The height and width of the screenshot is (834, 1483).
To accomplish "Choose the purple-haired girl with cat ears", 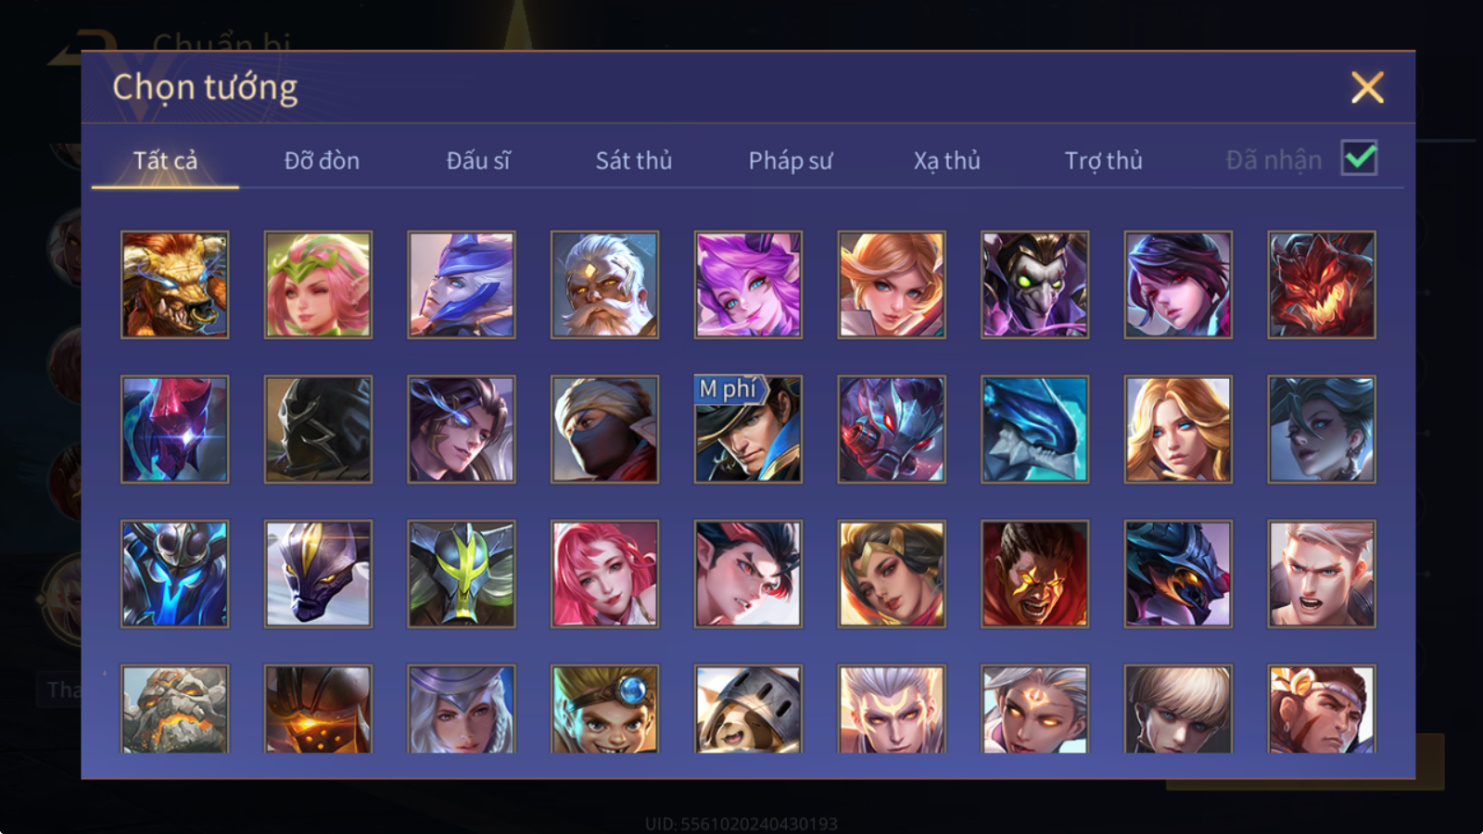I will click(748, 285).
